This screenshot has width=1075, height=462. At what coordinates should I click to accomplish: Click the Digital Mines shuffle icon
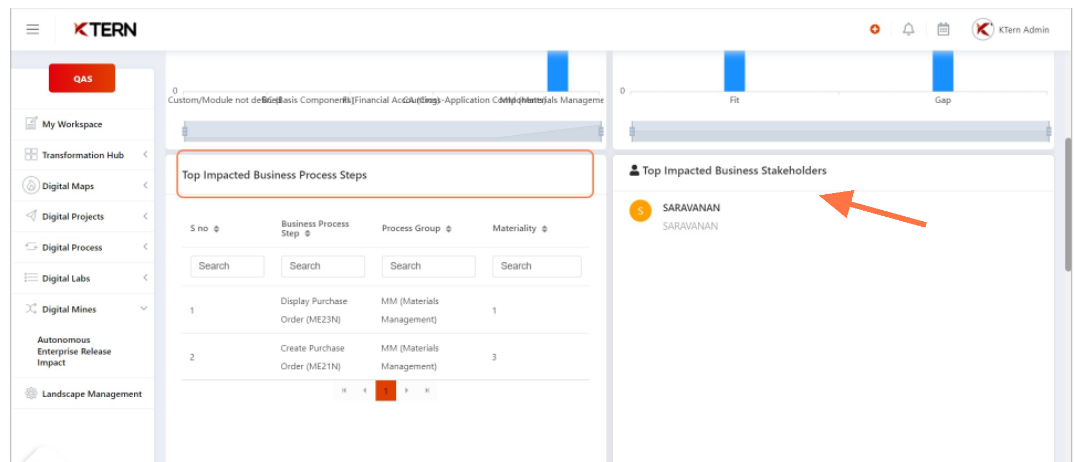coord(31,309)
